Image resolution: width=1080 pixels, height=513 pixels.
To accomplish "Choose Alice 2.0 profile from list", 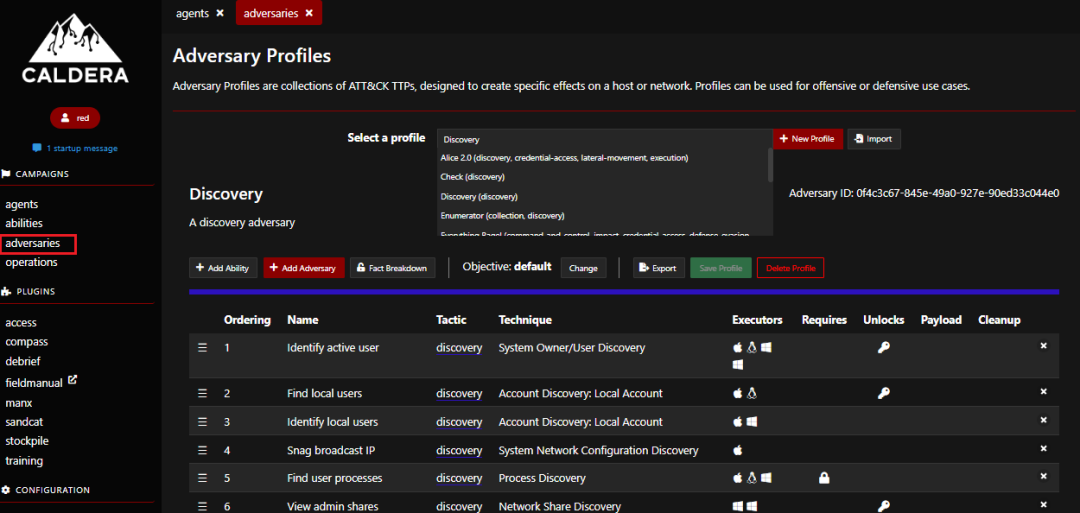I will (x=564, y=158).
